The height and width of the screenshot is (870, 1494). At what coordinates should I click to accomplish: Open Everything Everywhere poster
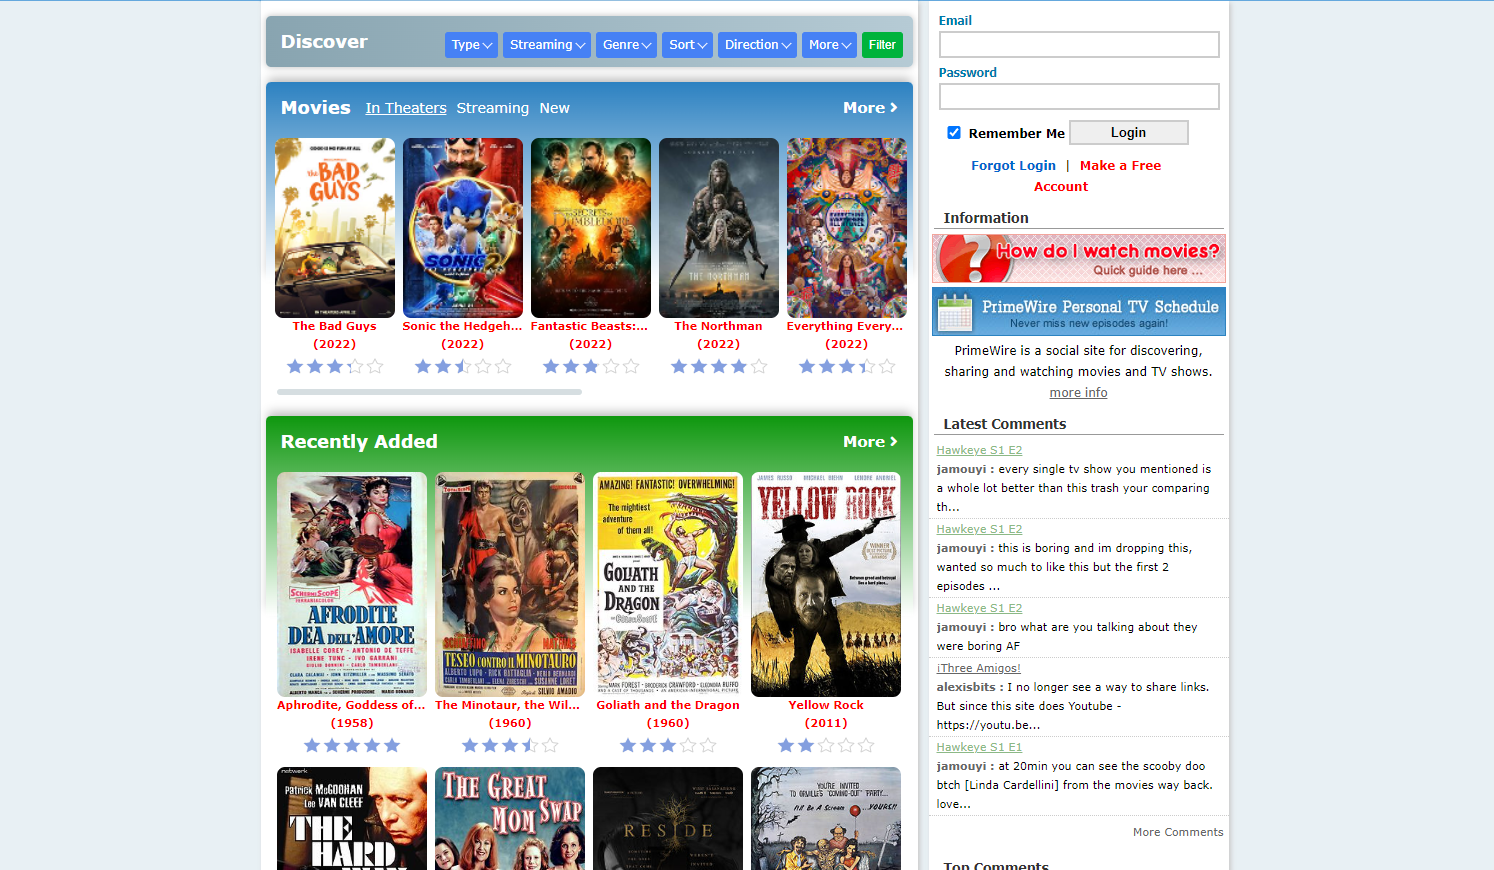[847, 228]
